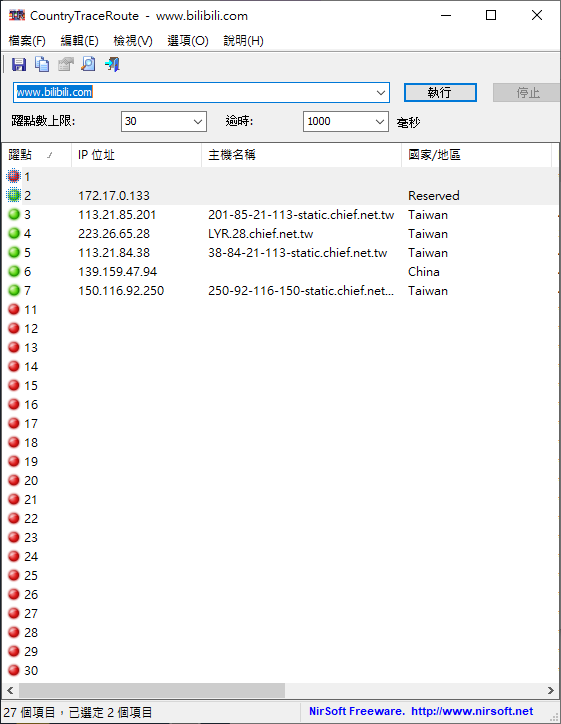Click hostname LYR.28.chief.net.tw

260,234
